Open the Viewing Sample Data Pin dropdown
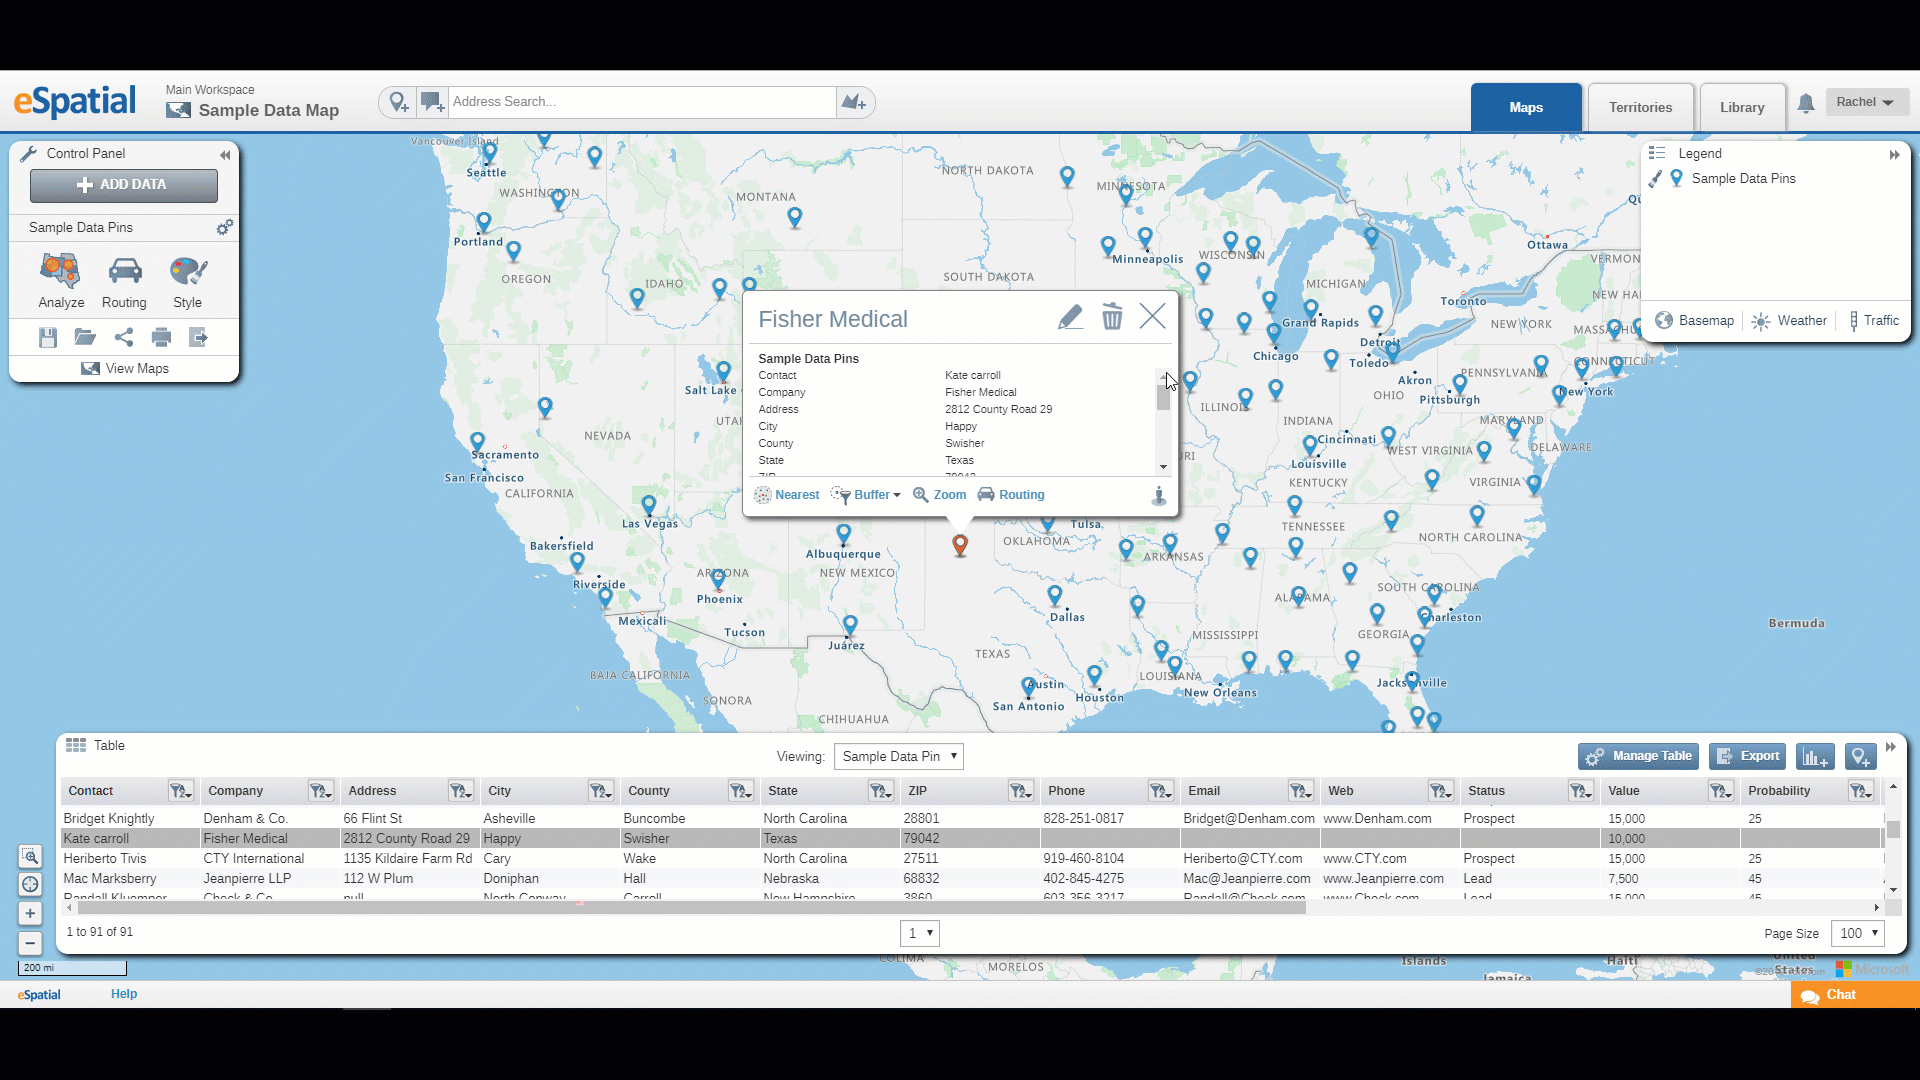Image resolution: width=1920 pixels, height=1080 pixels. click(x=899, y=757)
